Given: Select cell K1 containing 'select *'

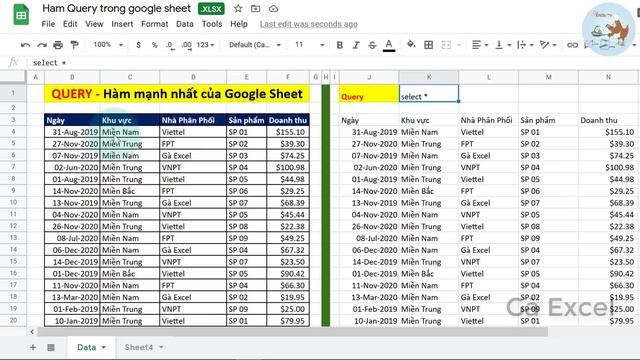Looking at the screenshot, I should 429,93.
